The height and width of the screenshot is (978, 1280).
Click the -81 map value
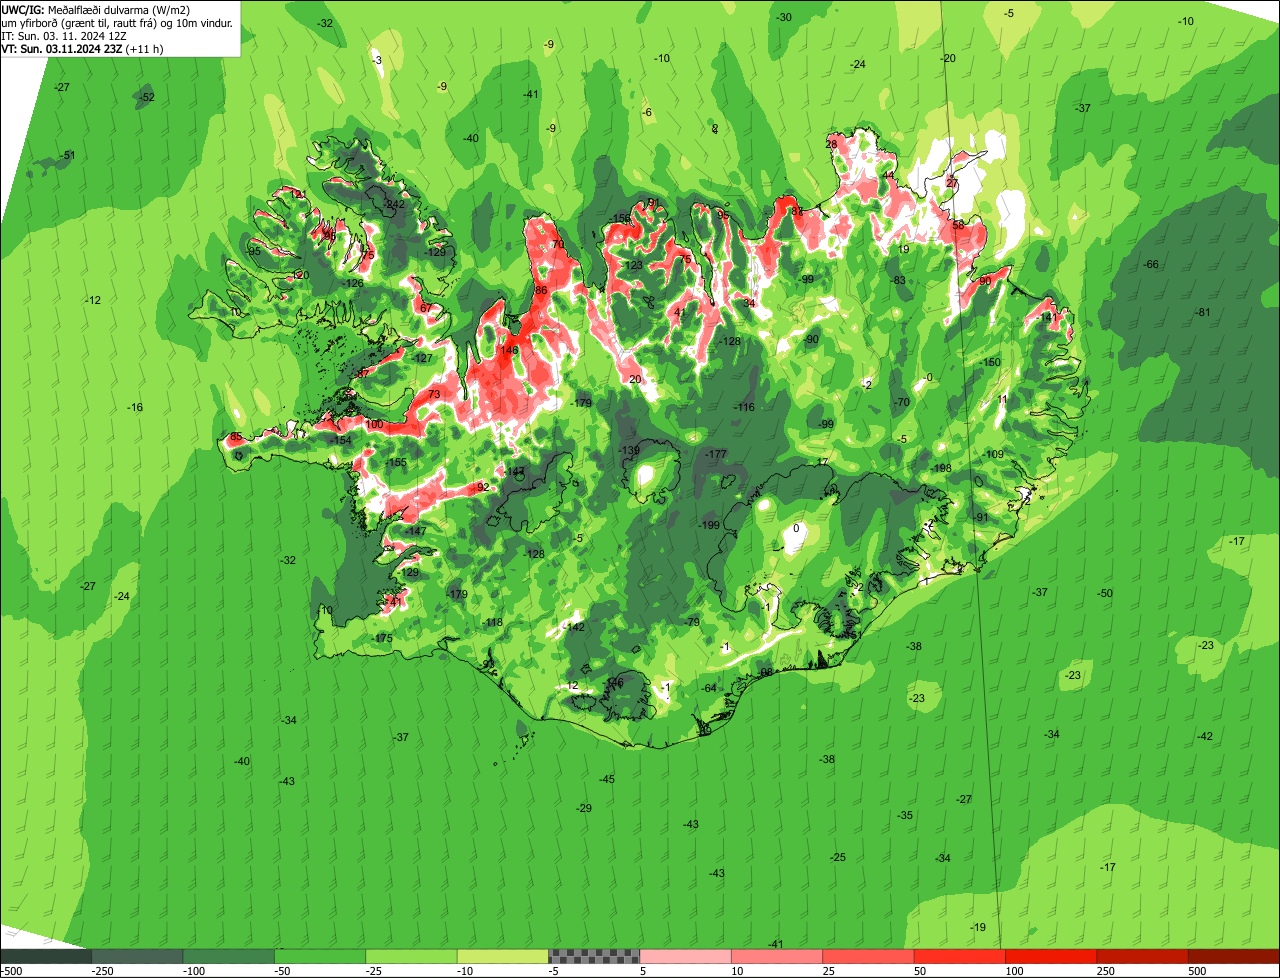tap(1202, 312)
